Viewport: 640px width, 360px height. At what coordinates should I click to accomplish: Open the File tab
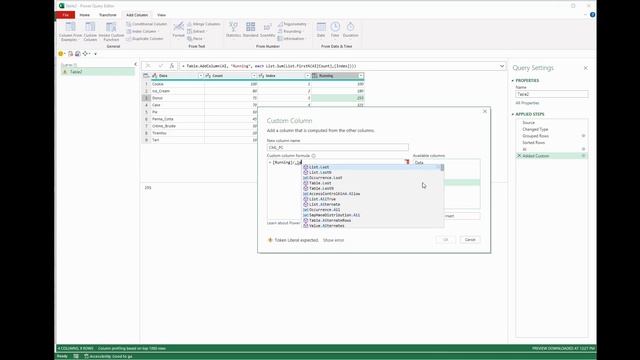pyautogui.click(x=65, y=15)
